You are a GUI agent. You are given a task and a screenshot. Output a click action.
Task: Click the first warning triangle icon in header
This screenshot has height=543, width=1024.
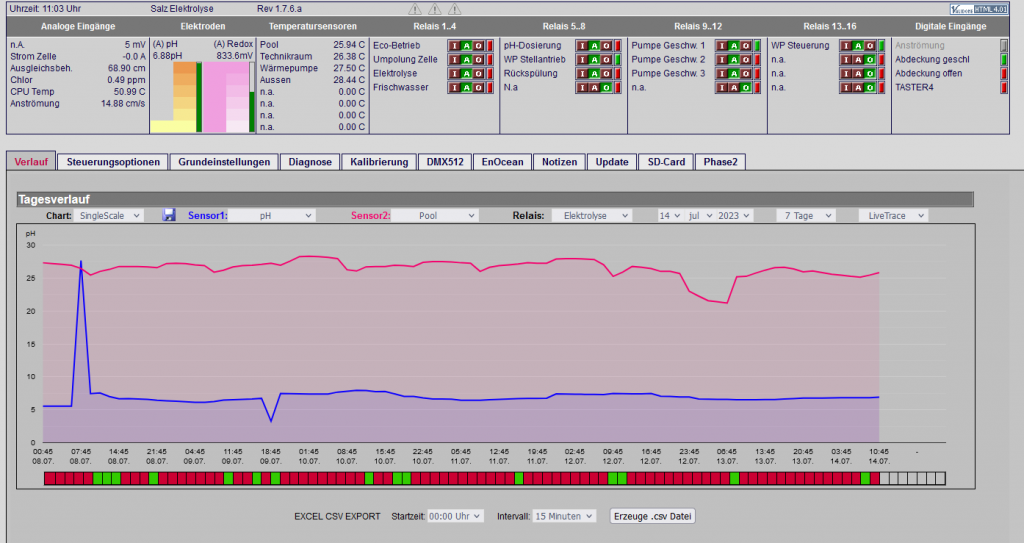pyautogui.click(x=415, y=8)
